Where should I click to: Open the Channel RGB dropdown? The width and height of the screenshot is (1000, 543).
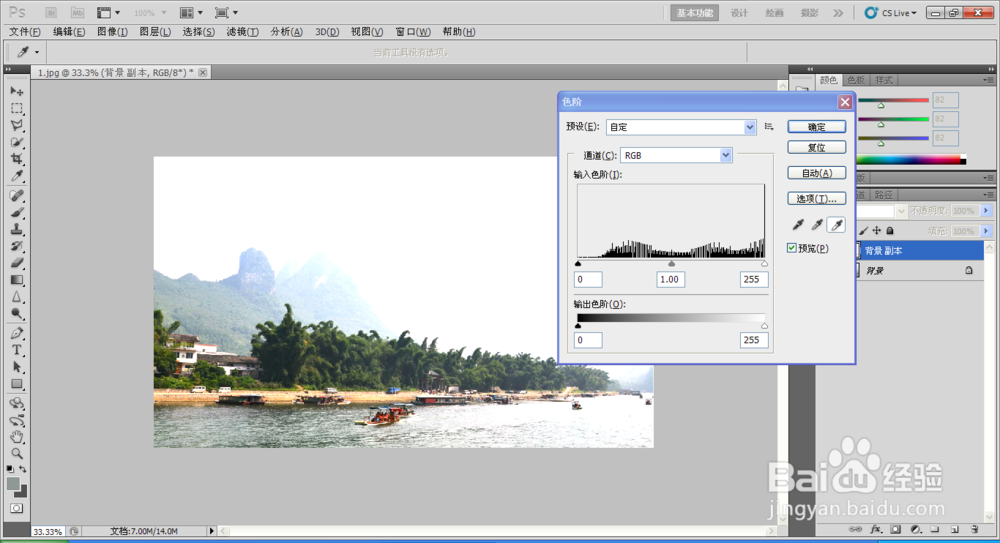676,155
